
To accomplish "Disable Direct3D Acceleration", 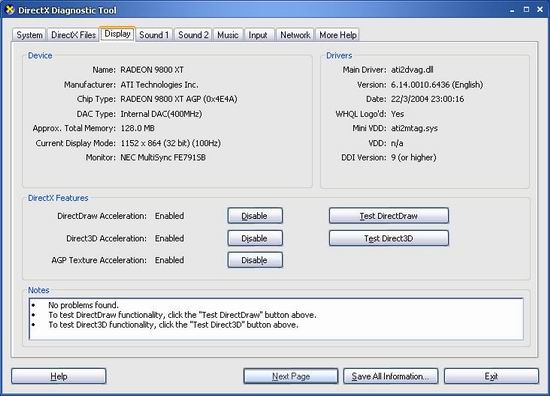I will click(x=255, y=238).
